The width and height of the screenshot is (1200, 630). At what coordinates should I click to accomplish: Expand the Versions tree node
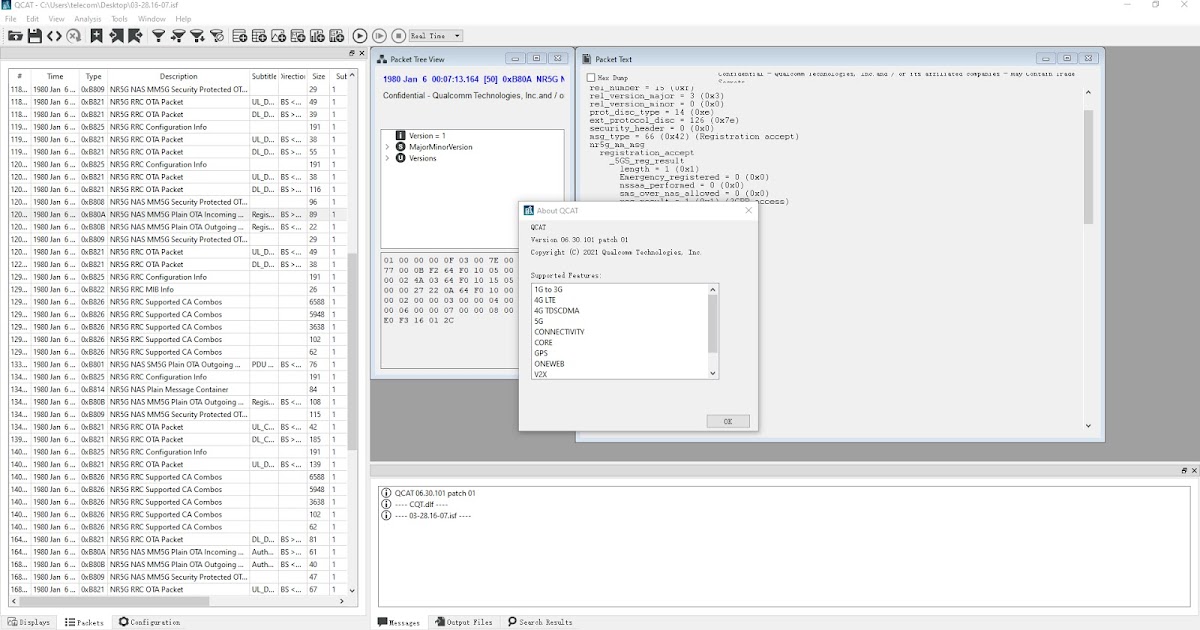pos(387,158)
